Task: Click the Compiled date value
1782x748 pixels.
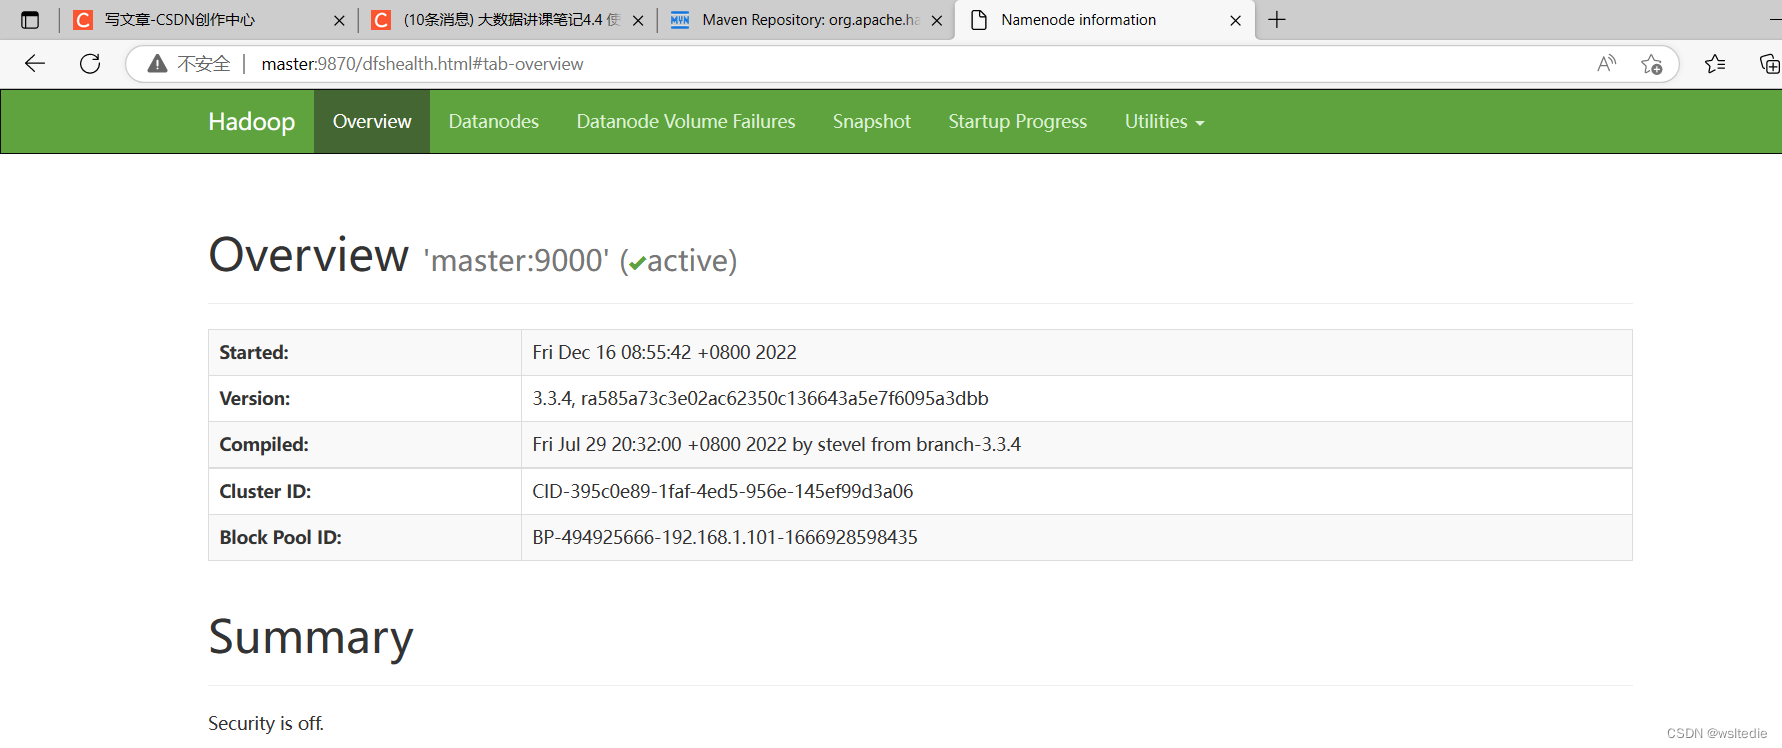Action: coord(777,445)
